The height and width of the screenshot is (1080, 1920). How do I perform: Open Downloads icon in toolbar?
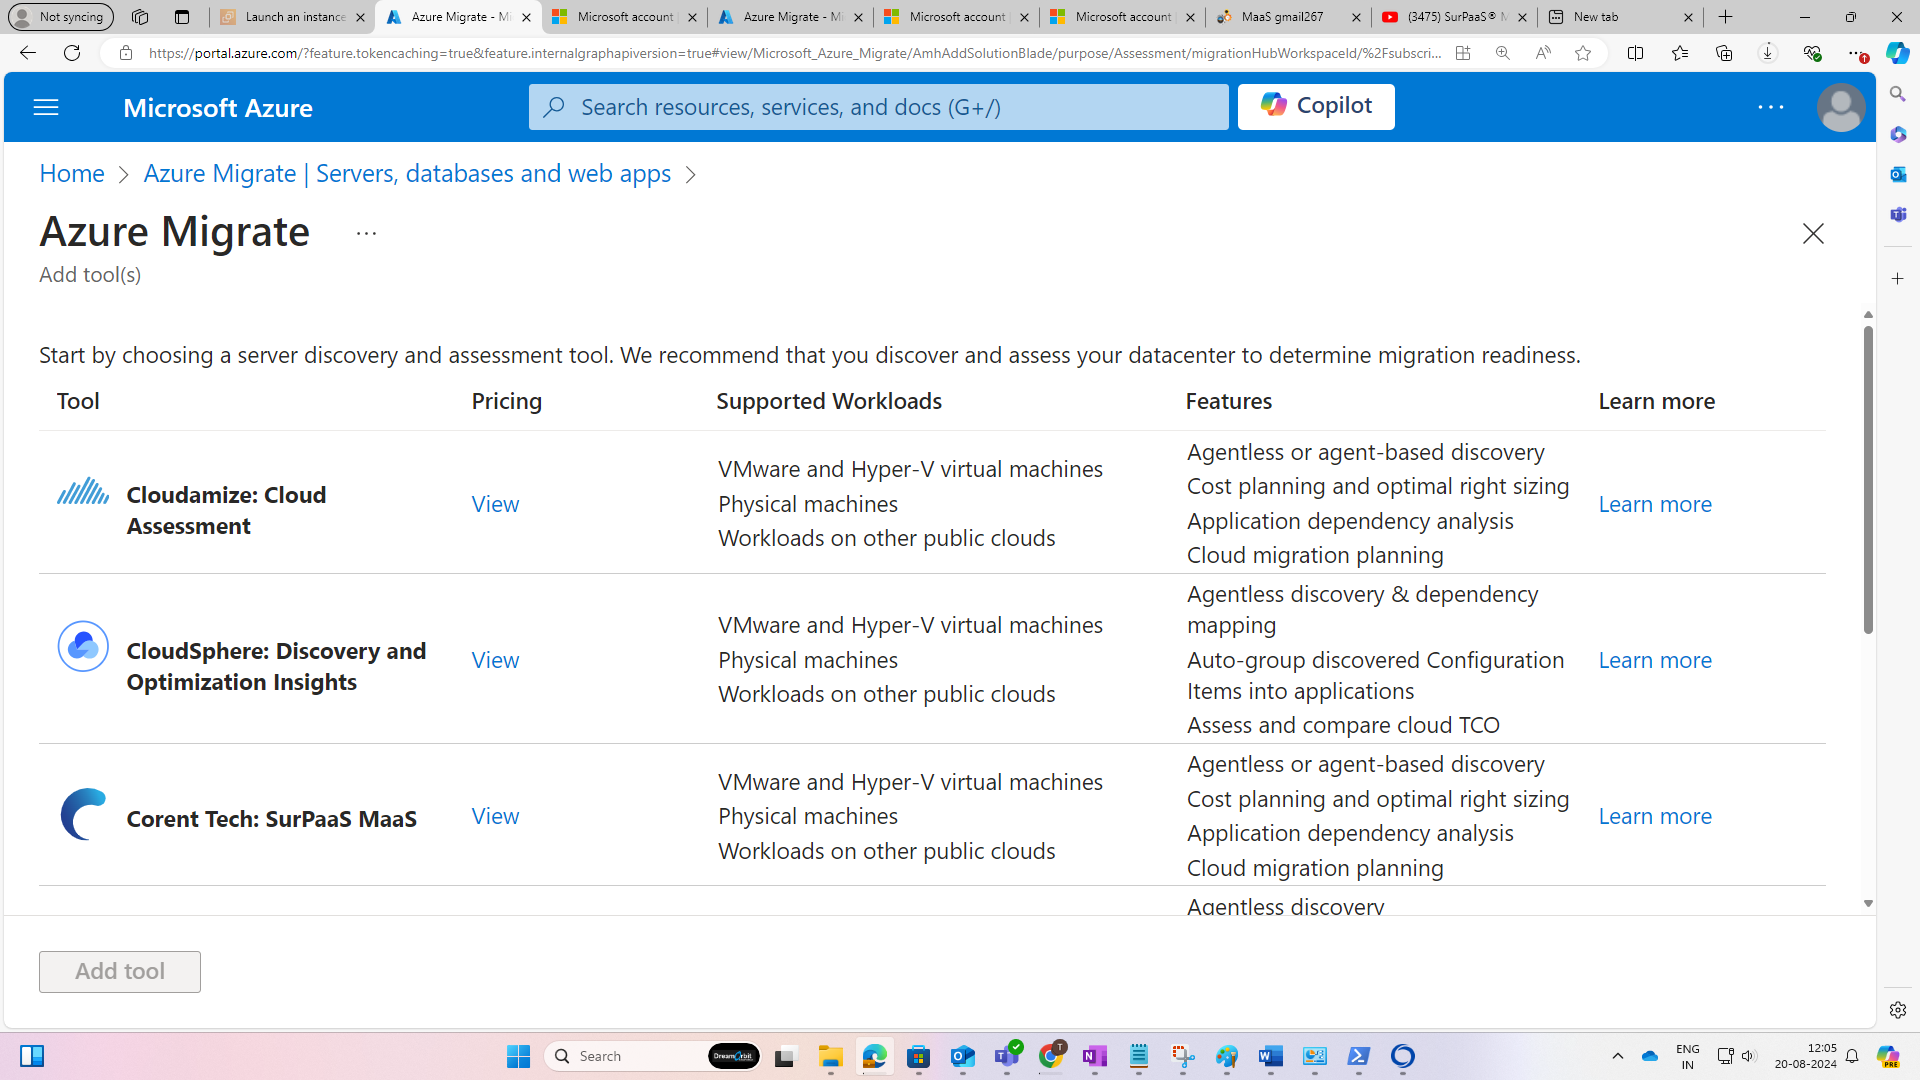pyautogui.click(x=1768, y=53)
